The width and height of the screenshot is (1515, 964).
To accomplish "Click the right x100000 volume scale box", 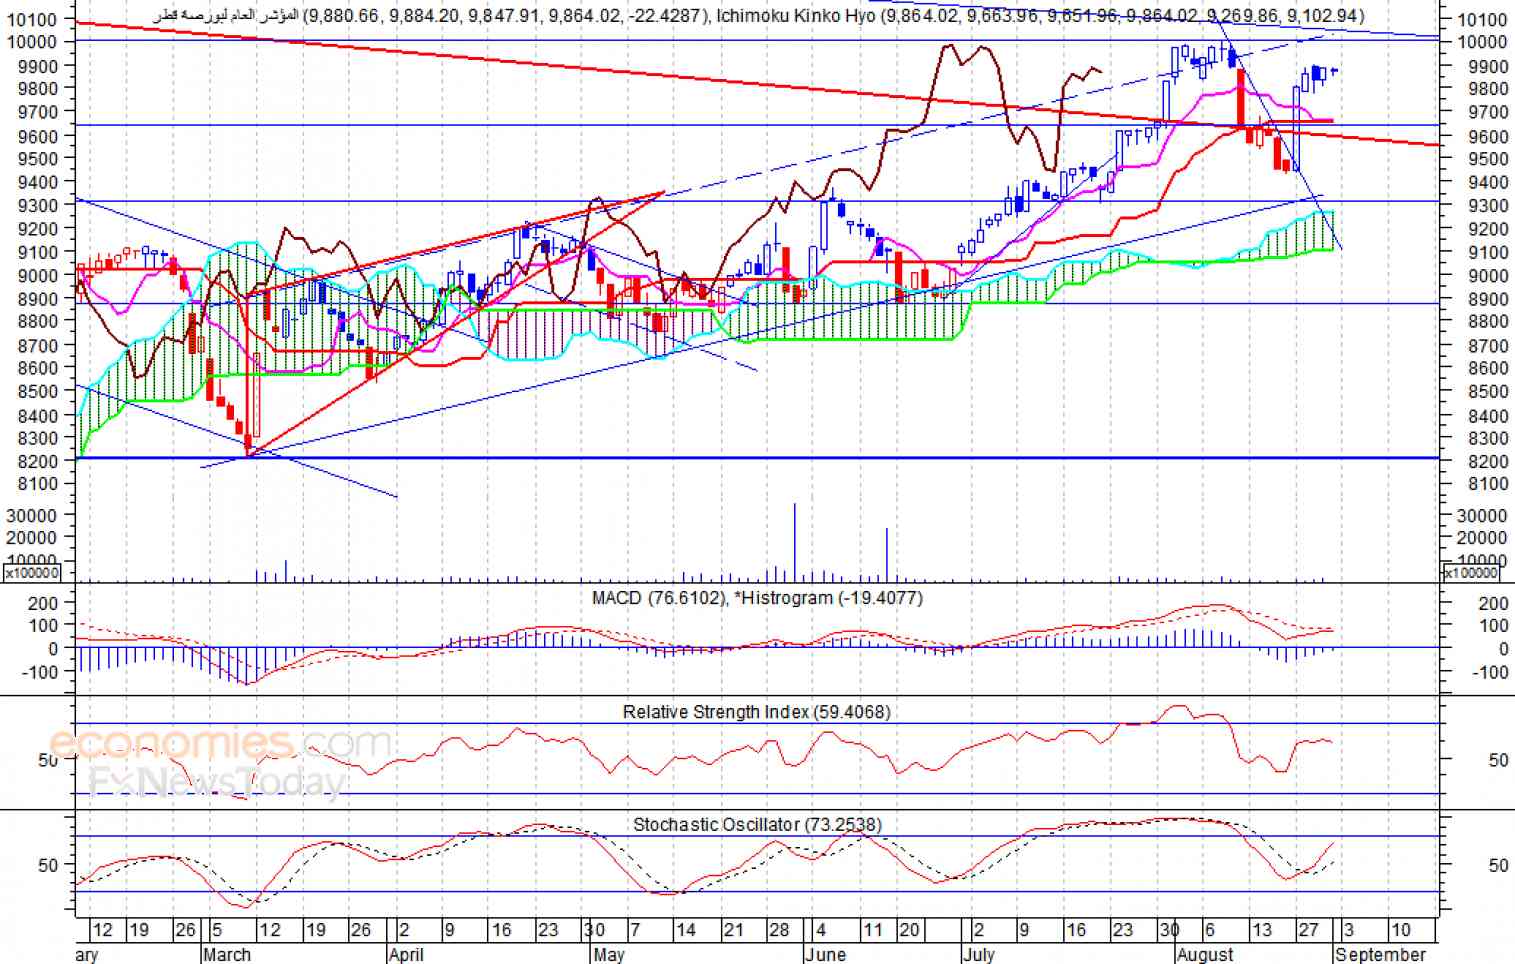I will click(1471, 573).
